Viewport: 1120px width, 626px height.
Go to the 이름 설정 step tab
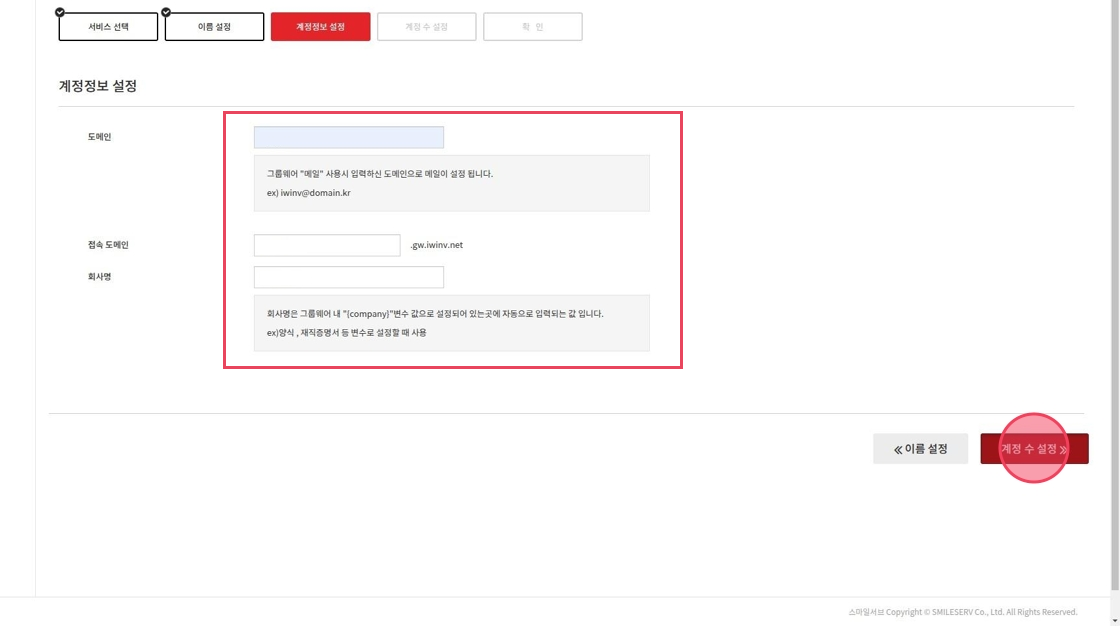click(214, 26)
